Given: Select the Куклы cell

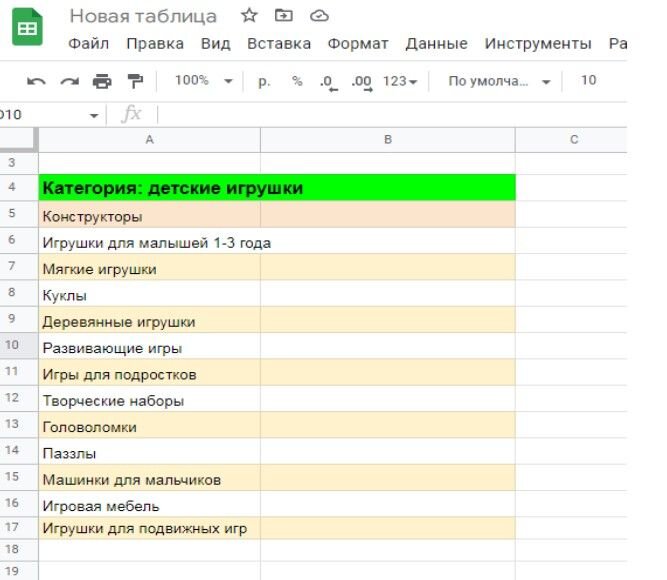Looking at the screenshot, I should 149,294.
